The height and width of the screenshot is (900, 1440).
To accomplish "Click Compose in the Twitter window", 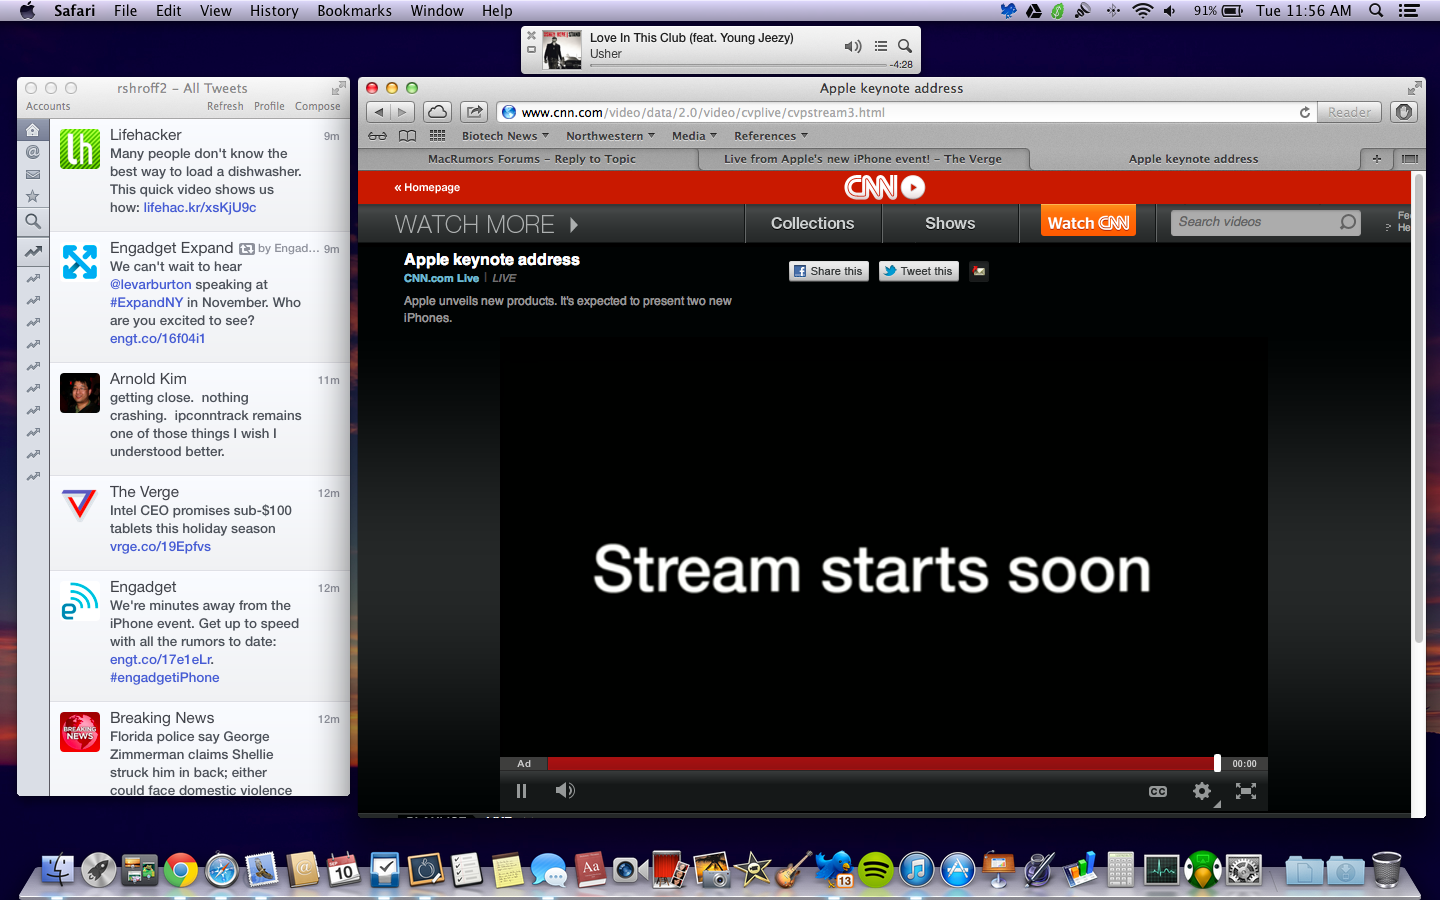I will click(x=318, y=106).
